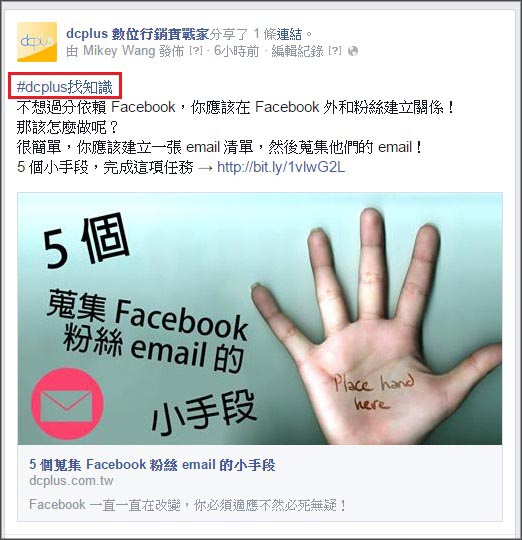Open the 編輯紀錄 edit history link

point(297,51)
